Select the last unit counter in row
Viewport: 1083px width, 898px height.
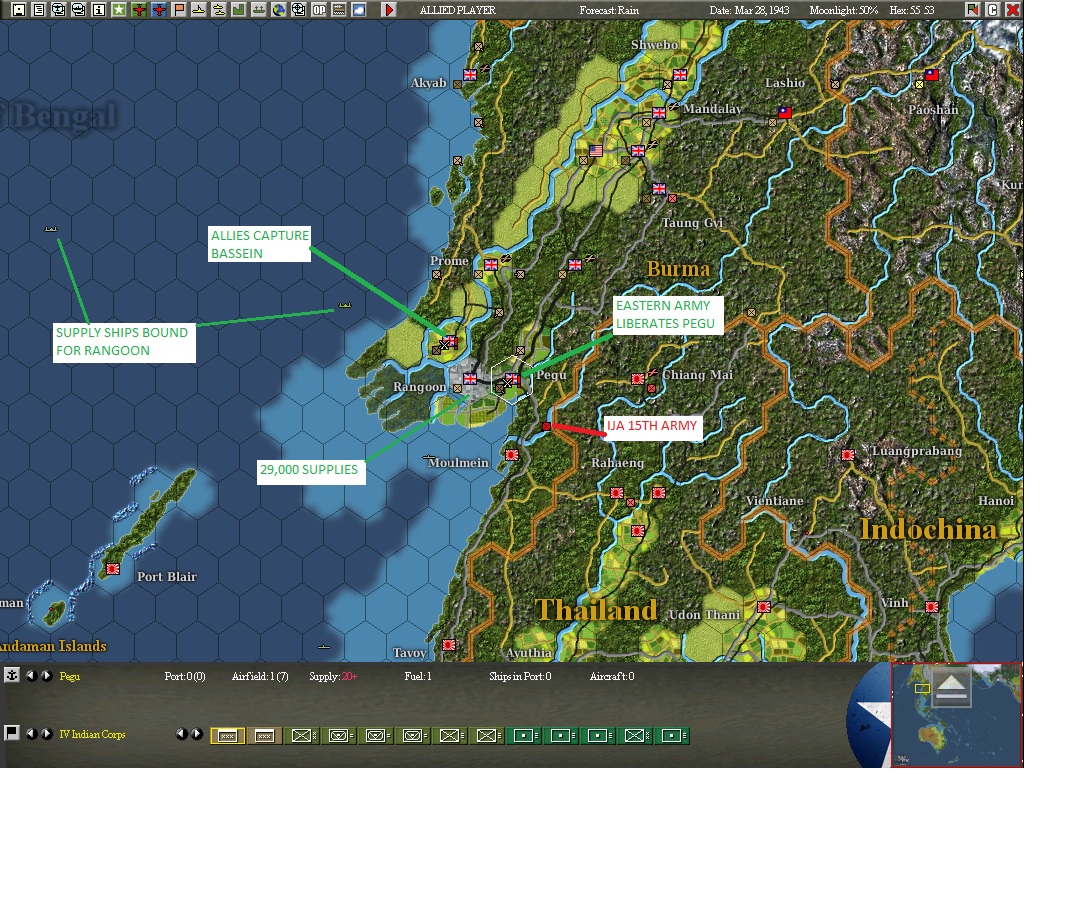(673, 736)
